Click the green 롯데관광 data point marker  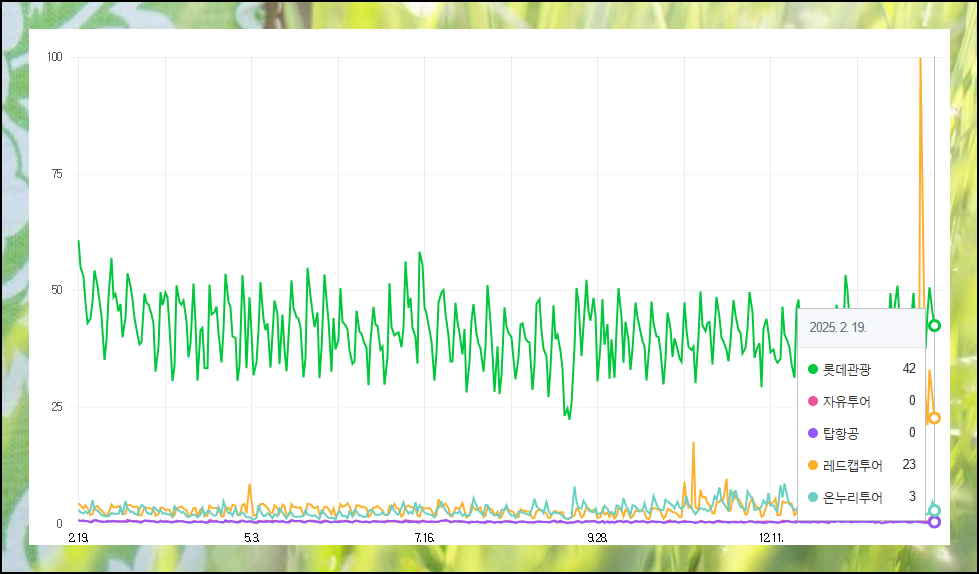934,325
